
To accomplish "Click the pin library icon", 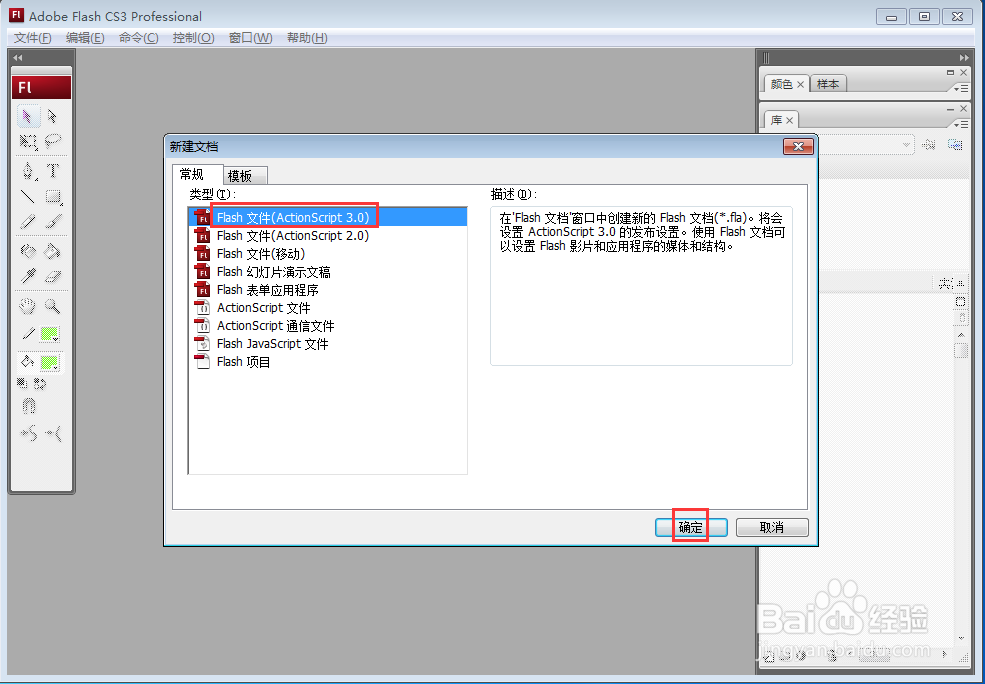I will [x=928, y=145].
